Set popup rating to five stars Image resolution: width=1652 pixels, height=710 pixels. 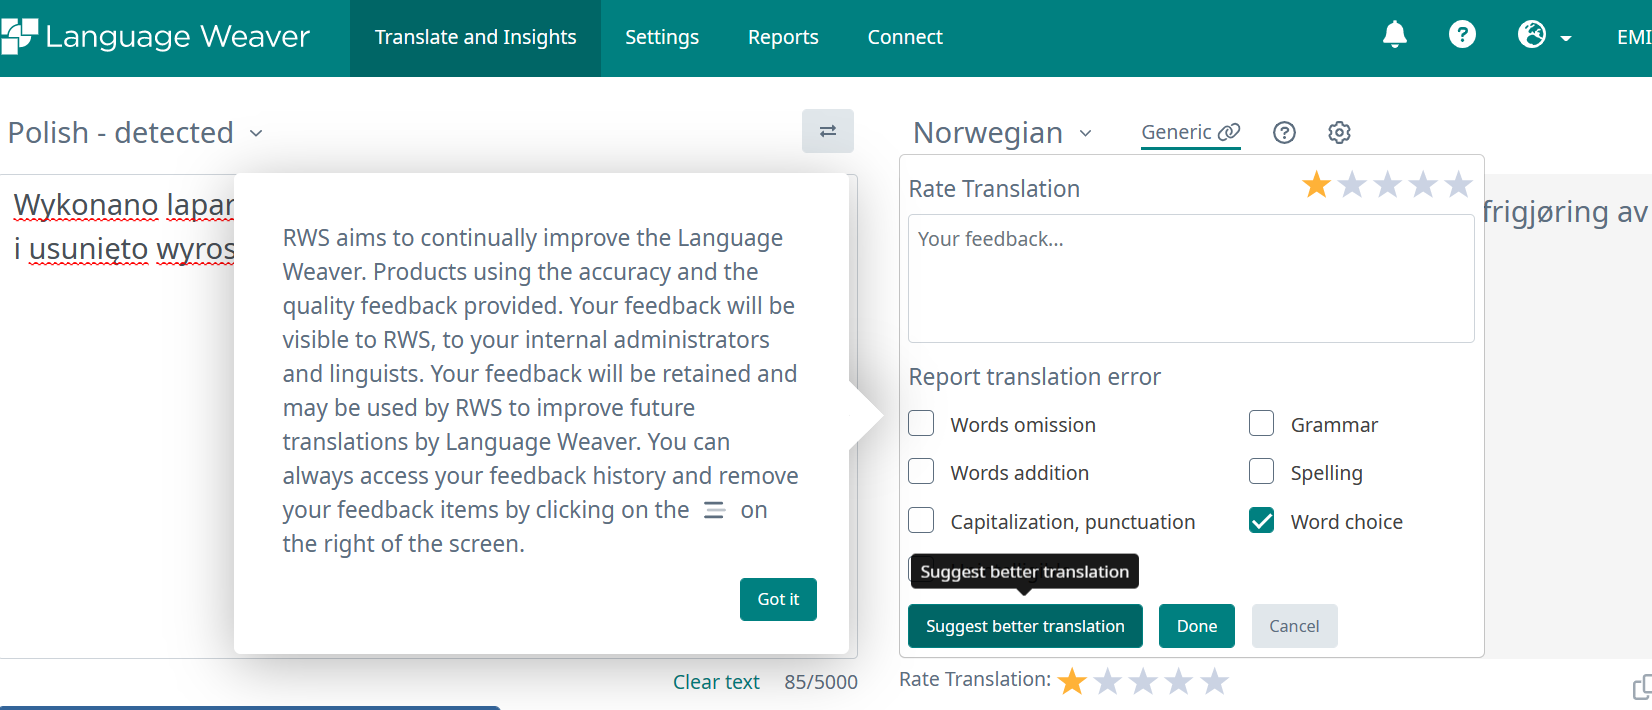(x=1459, y=185)
